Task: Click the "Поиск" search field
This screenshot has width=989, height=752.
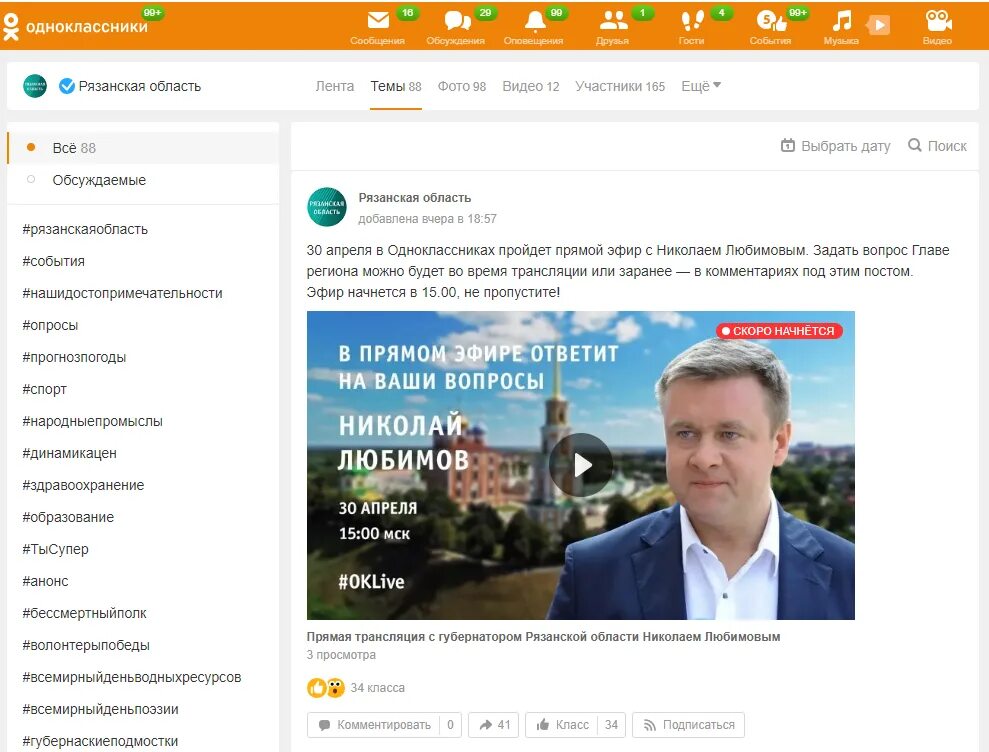Action: 937,146
